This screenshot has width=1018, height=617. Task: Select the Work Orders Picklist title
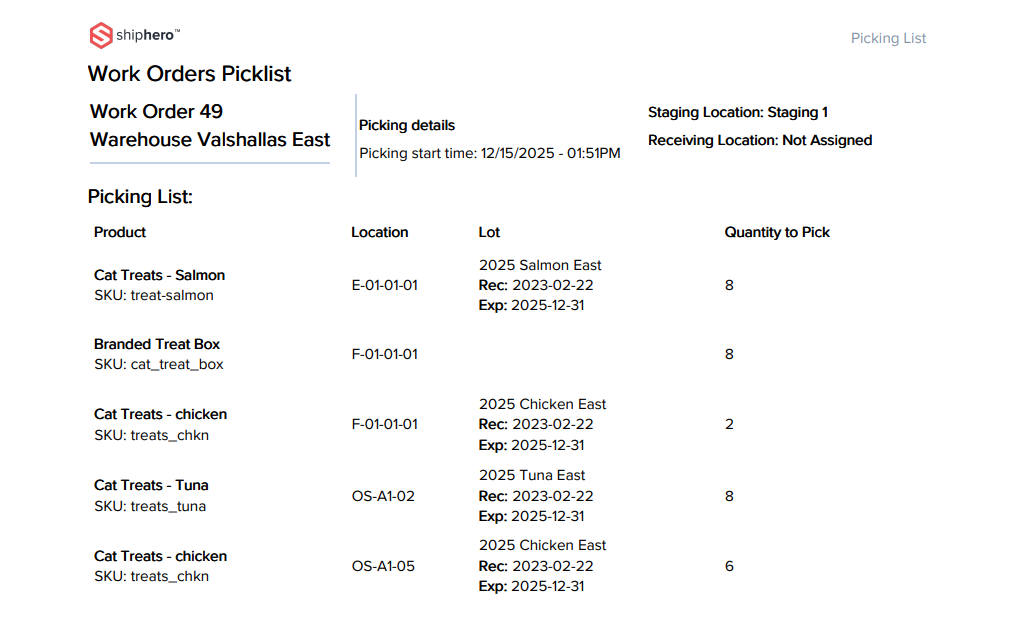pos(189,74)
